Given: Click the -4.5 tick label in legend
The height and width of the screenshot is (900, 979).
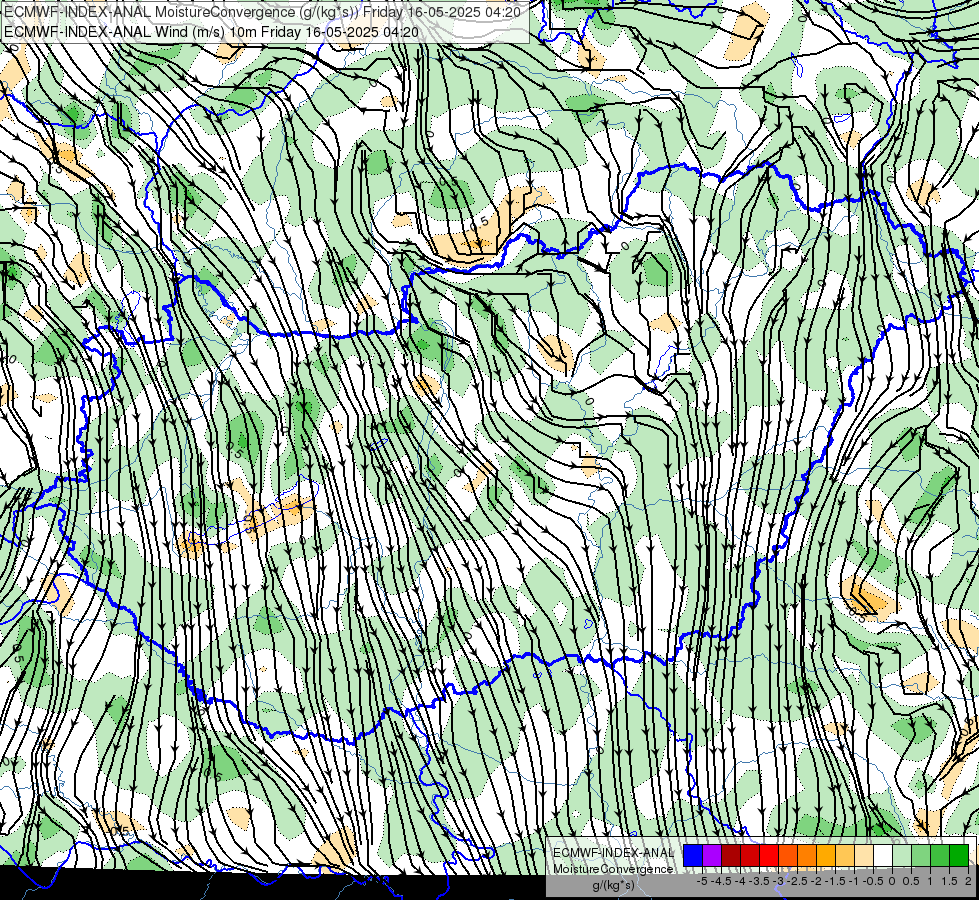Looking at the screenshot, I should pyautogui.click(x=721, y=881).
